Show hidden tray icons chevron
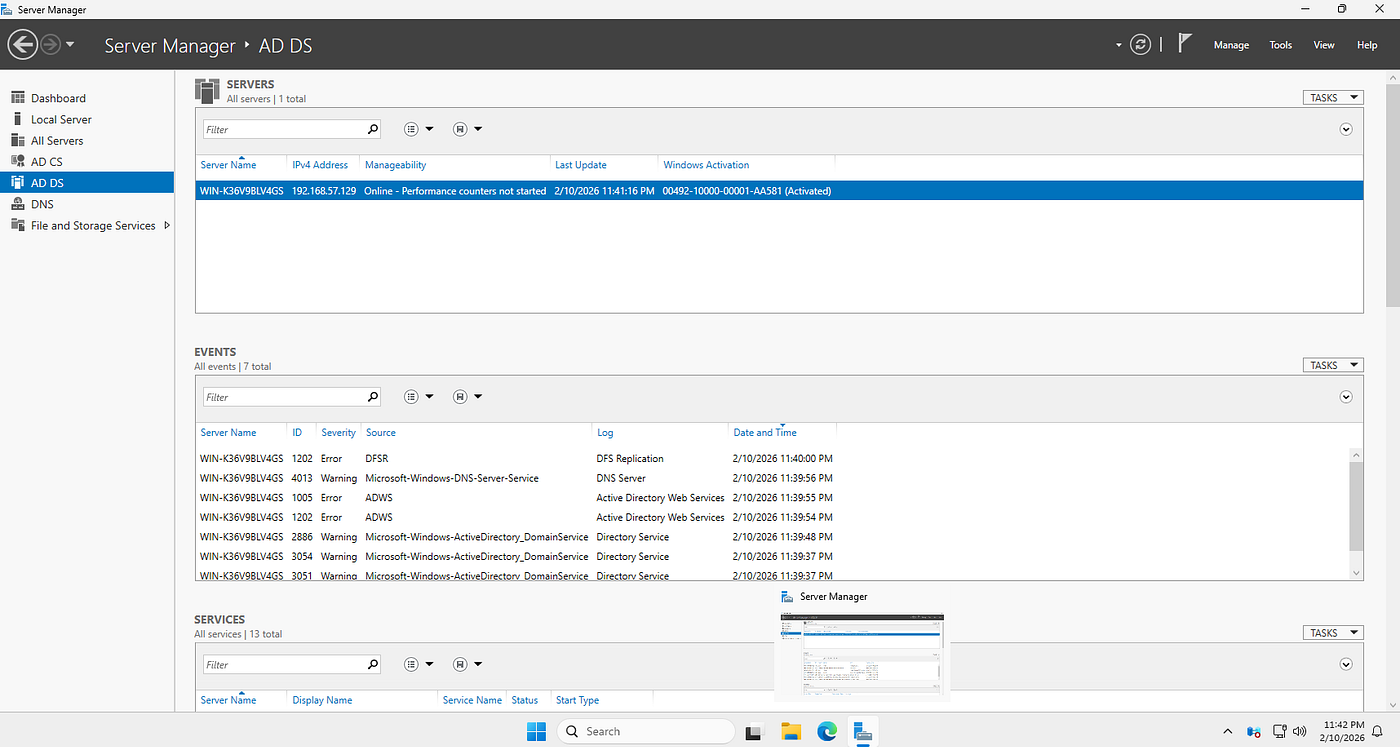Screen dimensions: 1400x747 1228,731
